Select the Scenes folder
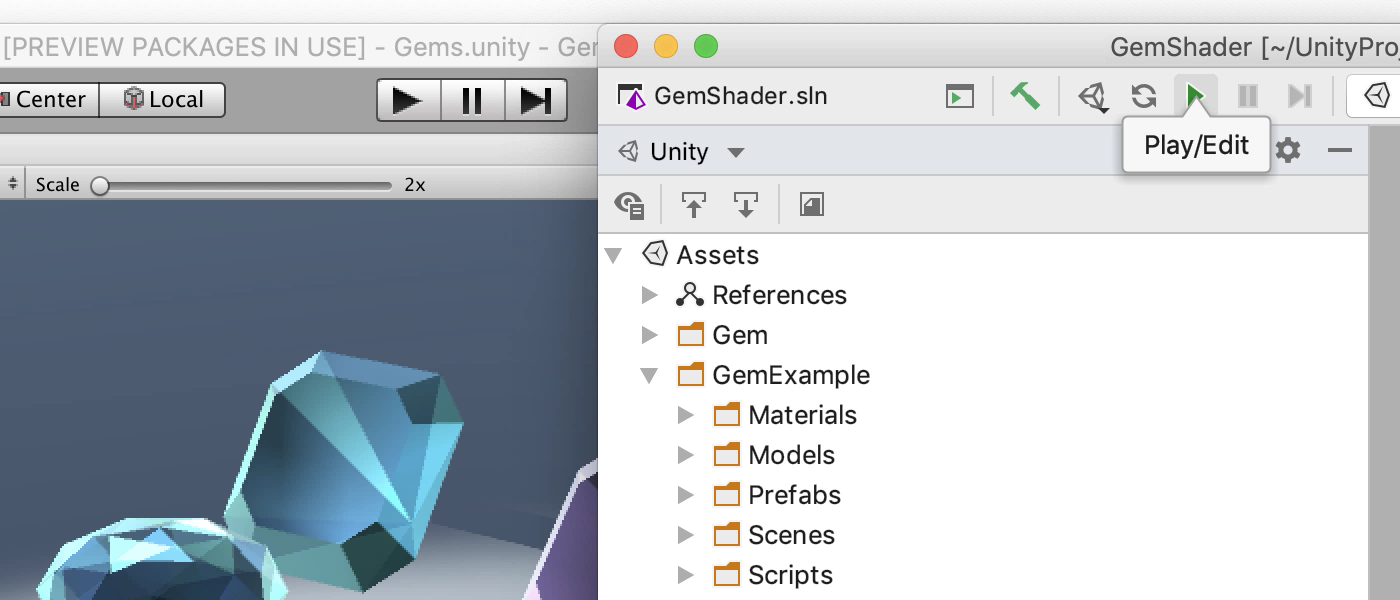Viewport: 1400px width, 600px height. [774, 535]
